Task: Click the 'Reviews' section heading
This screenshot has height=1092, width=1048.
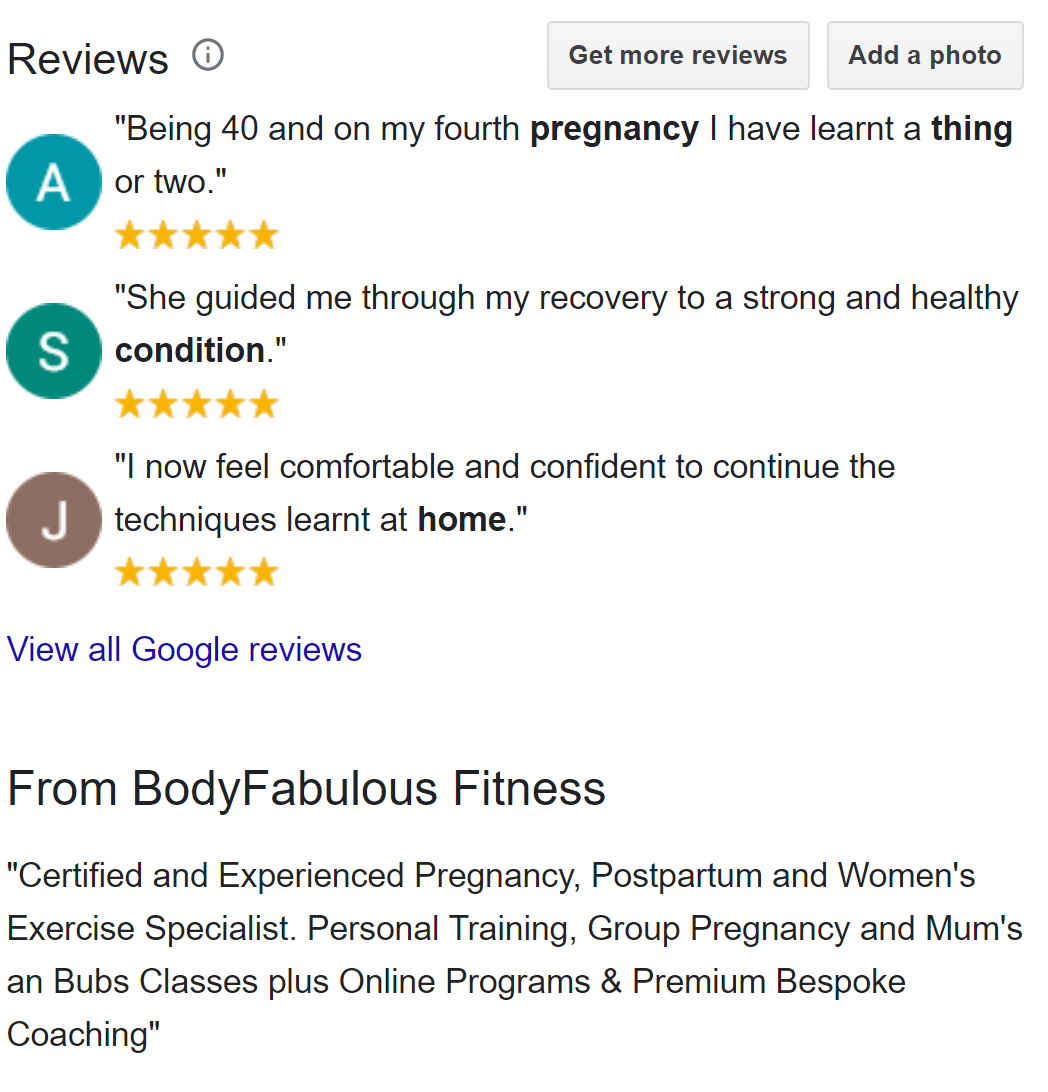Action: pyautogui.click(x=88, y=59)
